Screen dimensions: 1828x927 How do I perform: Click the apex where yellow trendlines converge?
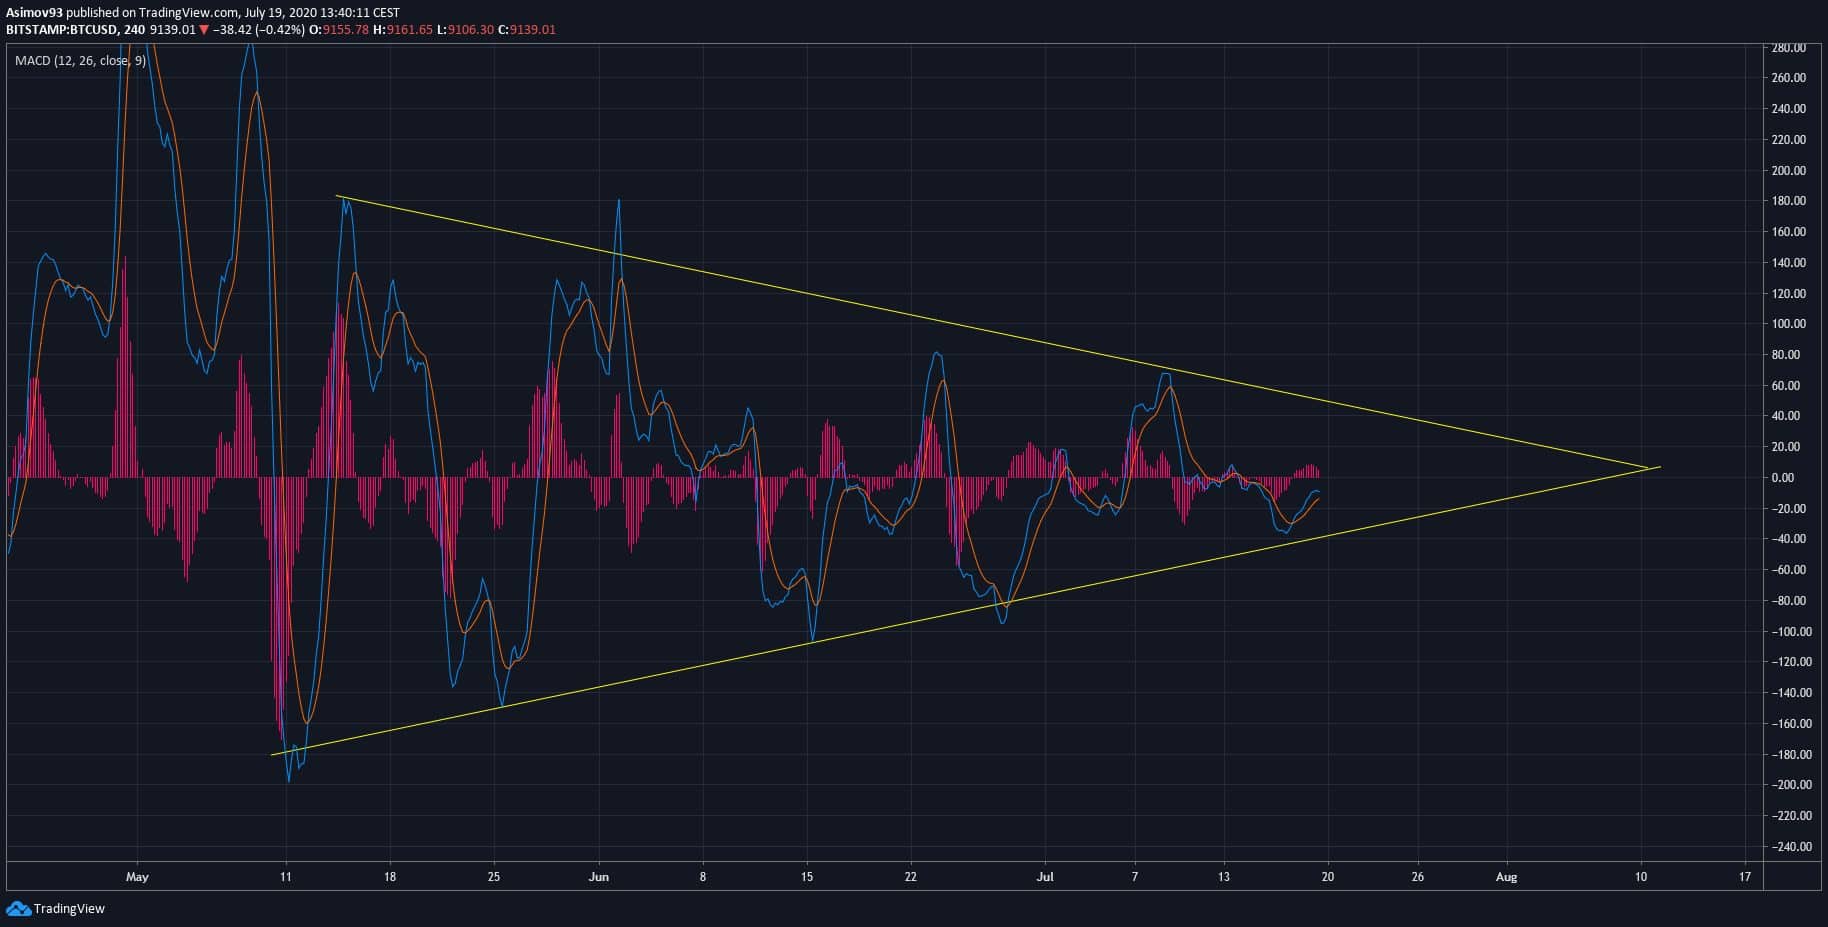[1648, 467]
